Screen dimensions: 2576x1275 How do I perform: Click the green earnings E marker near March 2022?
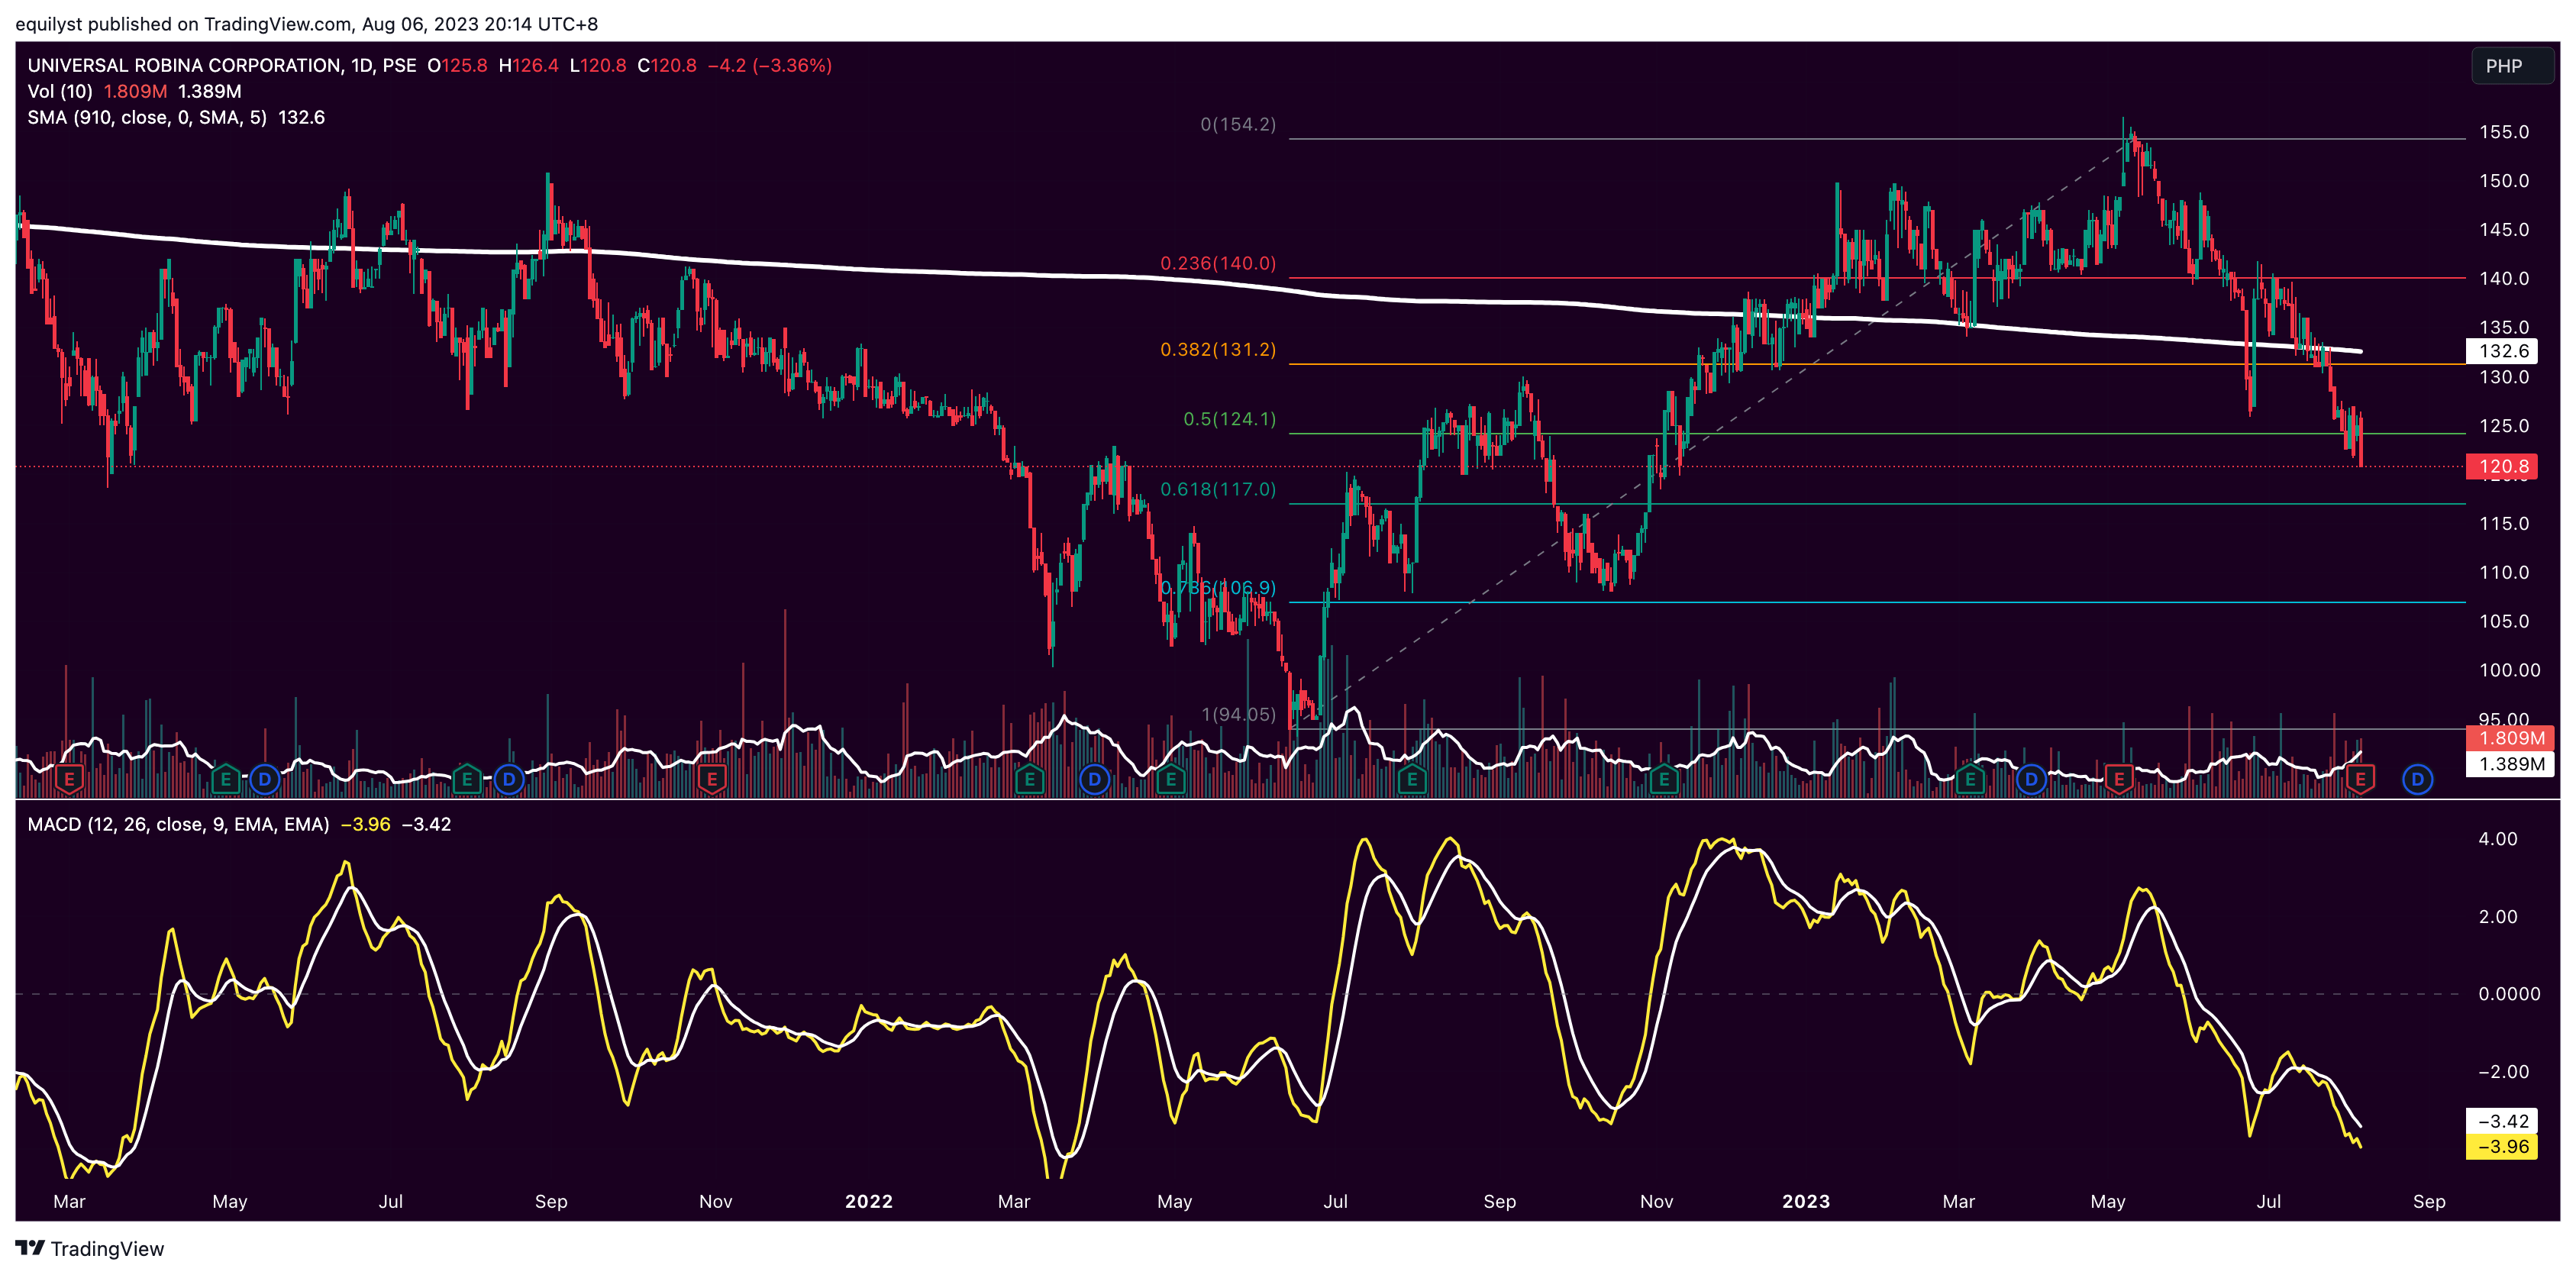[x=1029, y=779]
